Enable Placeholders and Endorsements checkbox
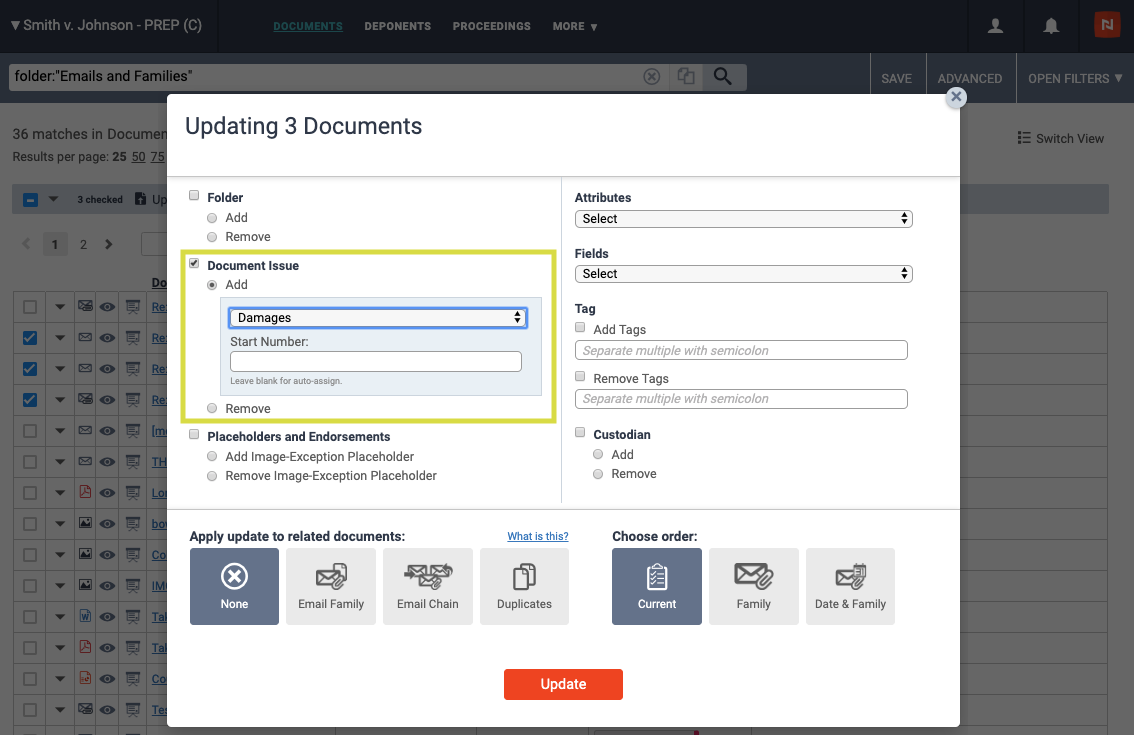The height and width of the screenshot is (735, 1134). click(194, 435)
